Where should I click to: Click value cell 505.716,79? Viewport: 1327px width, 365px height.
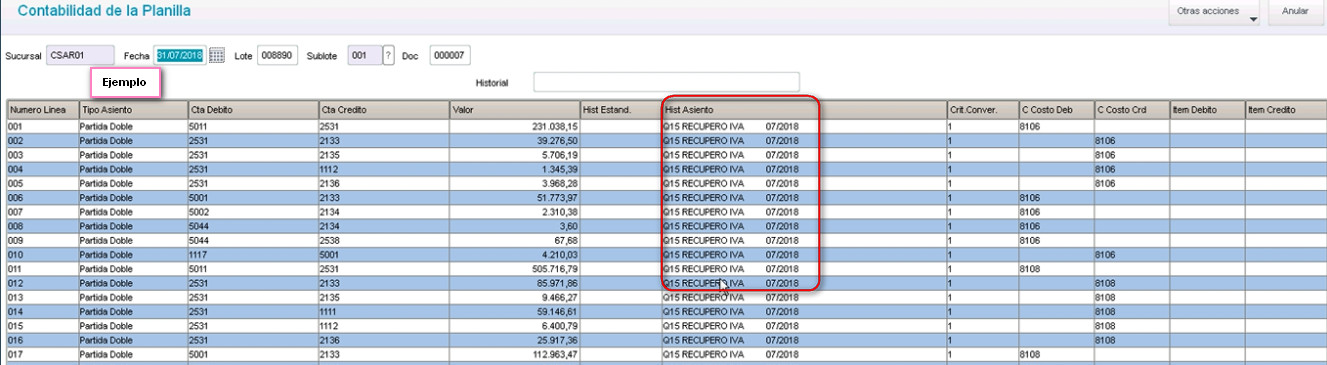(x=514, y=269)
